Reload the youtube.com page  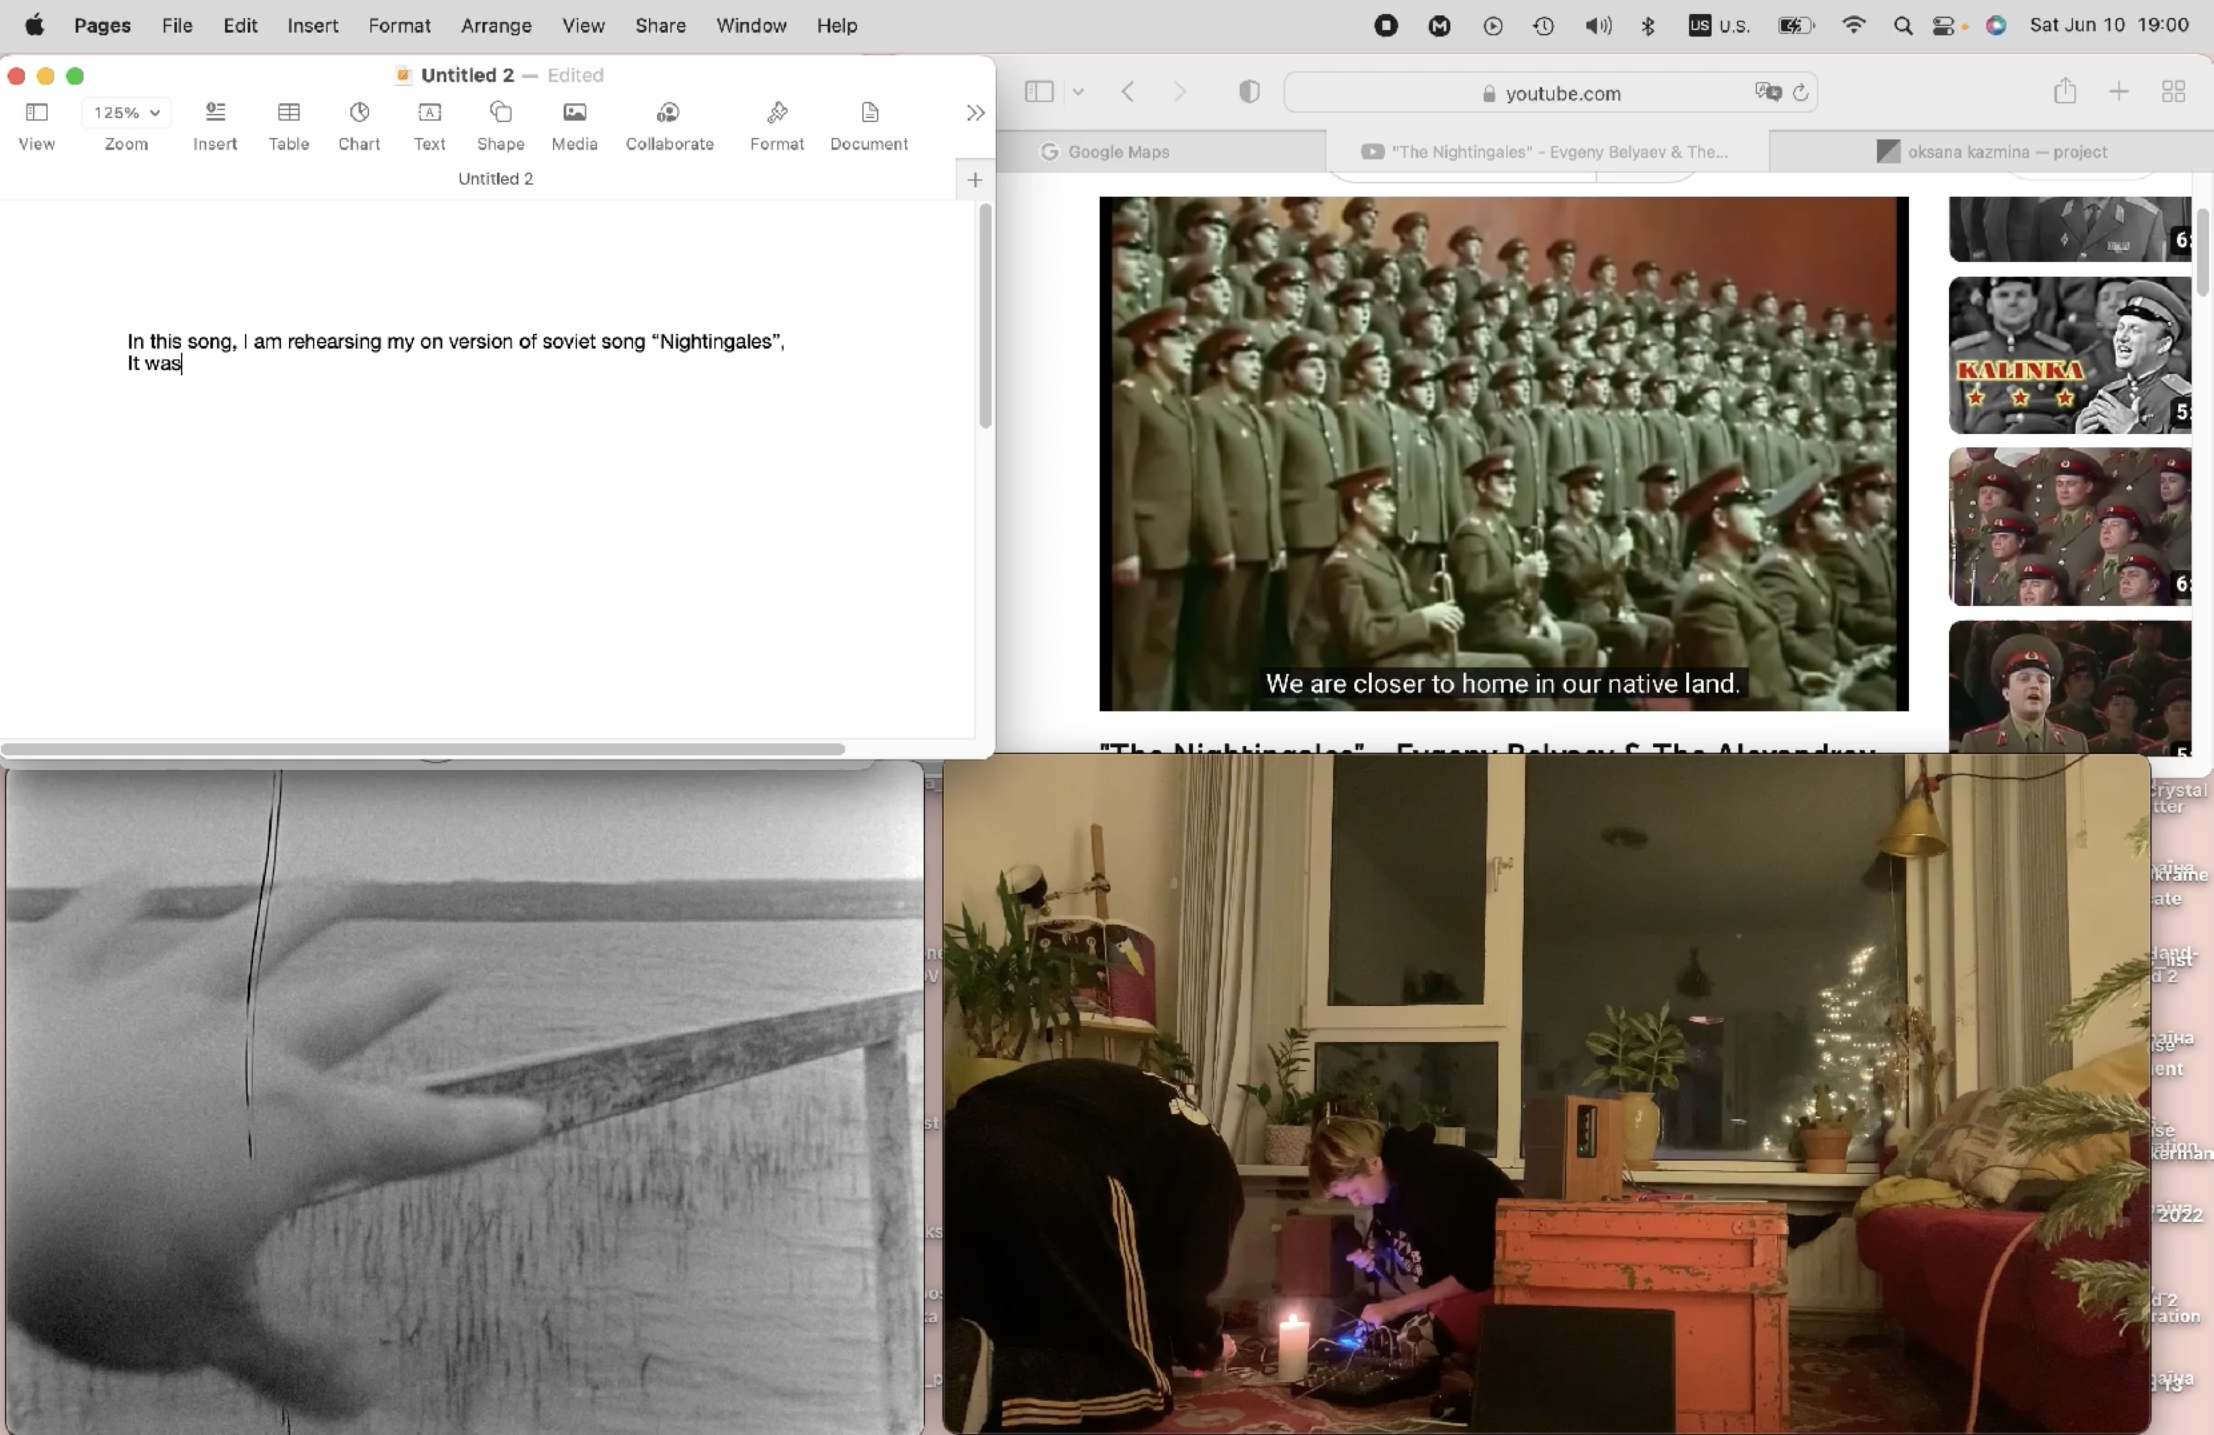coord(1800,93)
